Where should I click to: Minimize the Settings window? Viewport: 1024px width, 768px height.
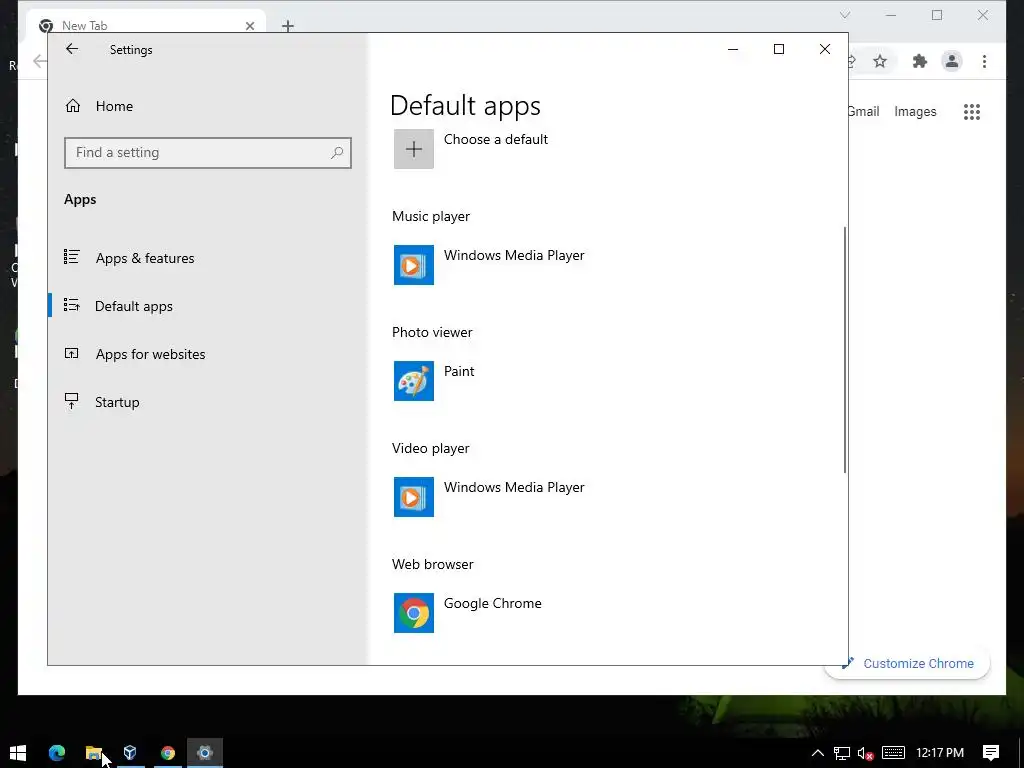733,49
